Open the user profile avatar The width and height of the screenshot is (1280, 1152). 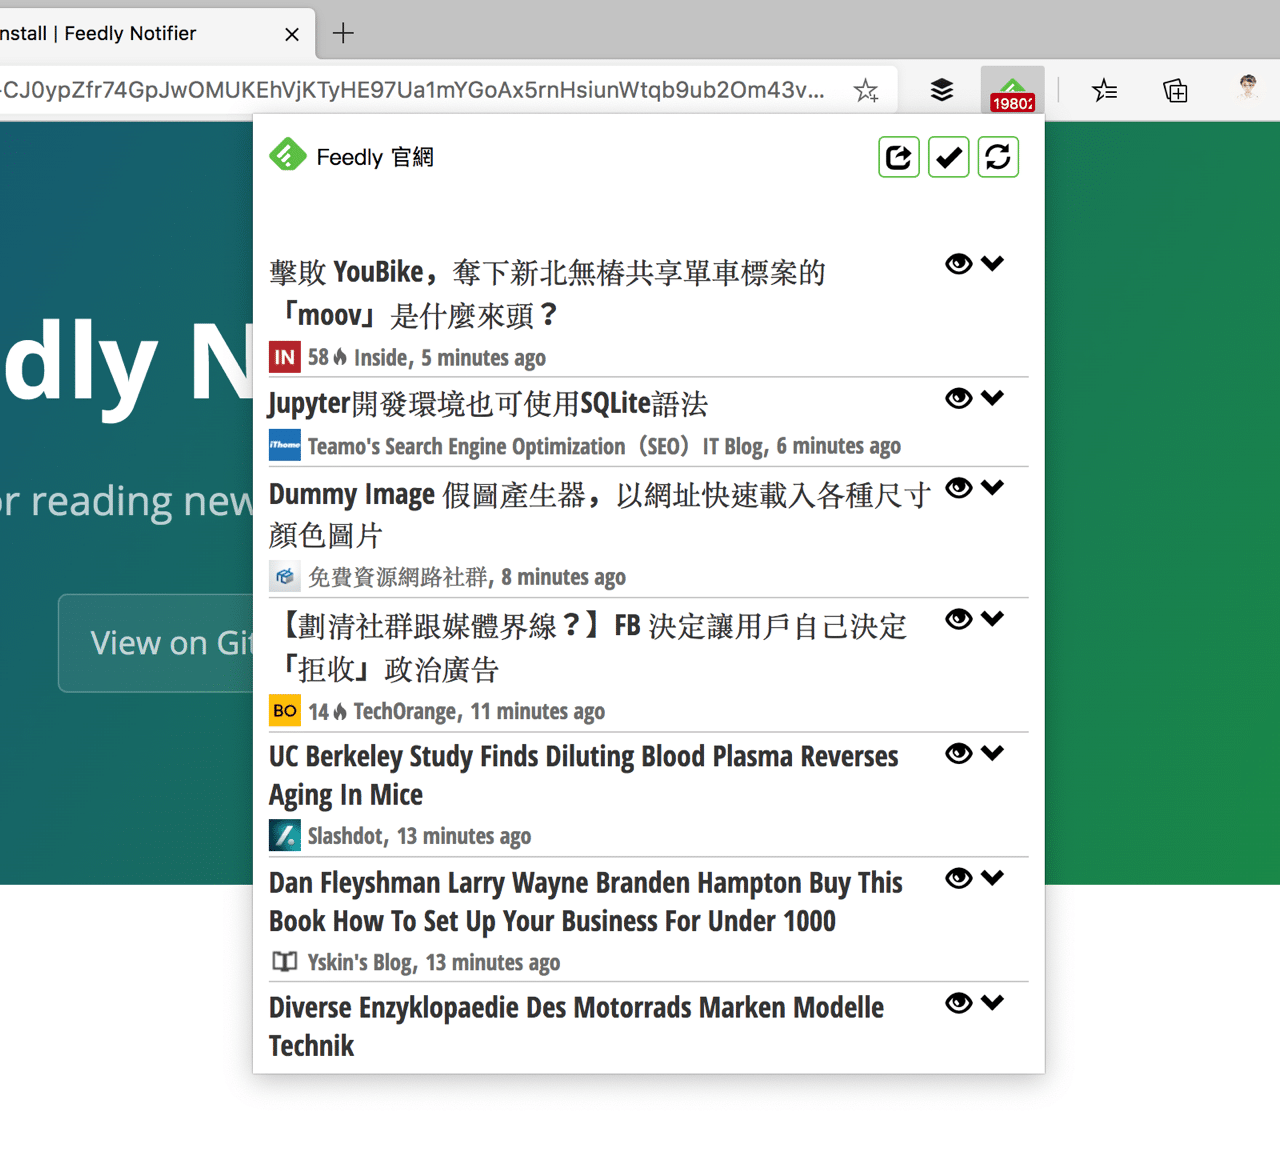pos(1247,90)
